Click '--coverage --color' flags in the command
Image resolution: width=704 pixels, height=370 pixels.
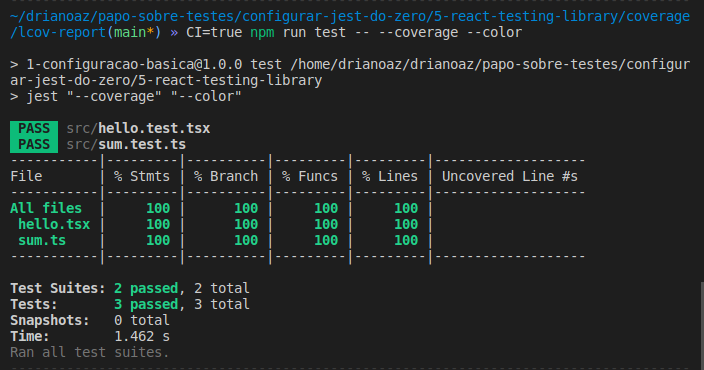tap(450, 32)
